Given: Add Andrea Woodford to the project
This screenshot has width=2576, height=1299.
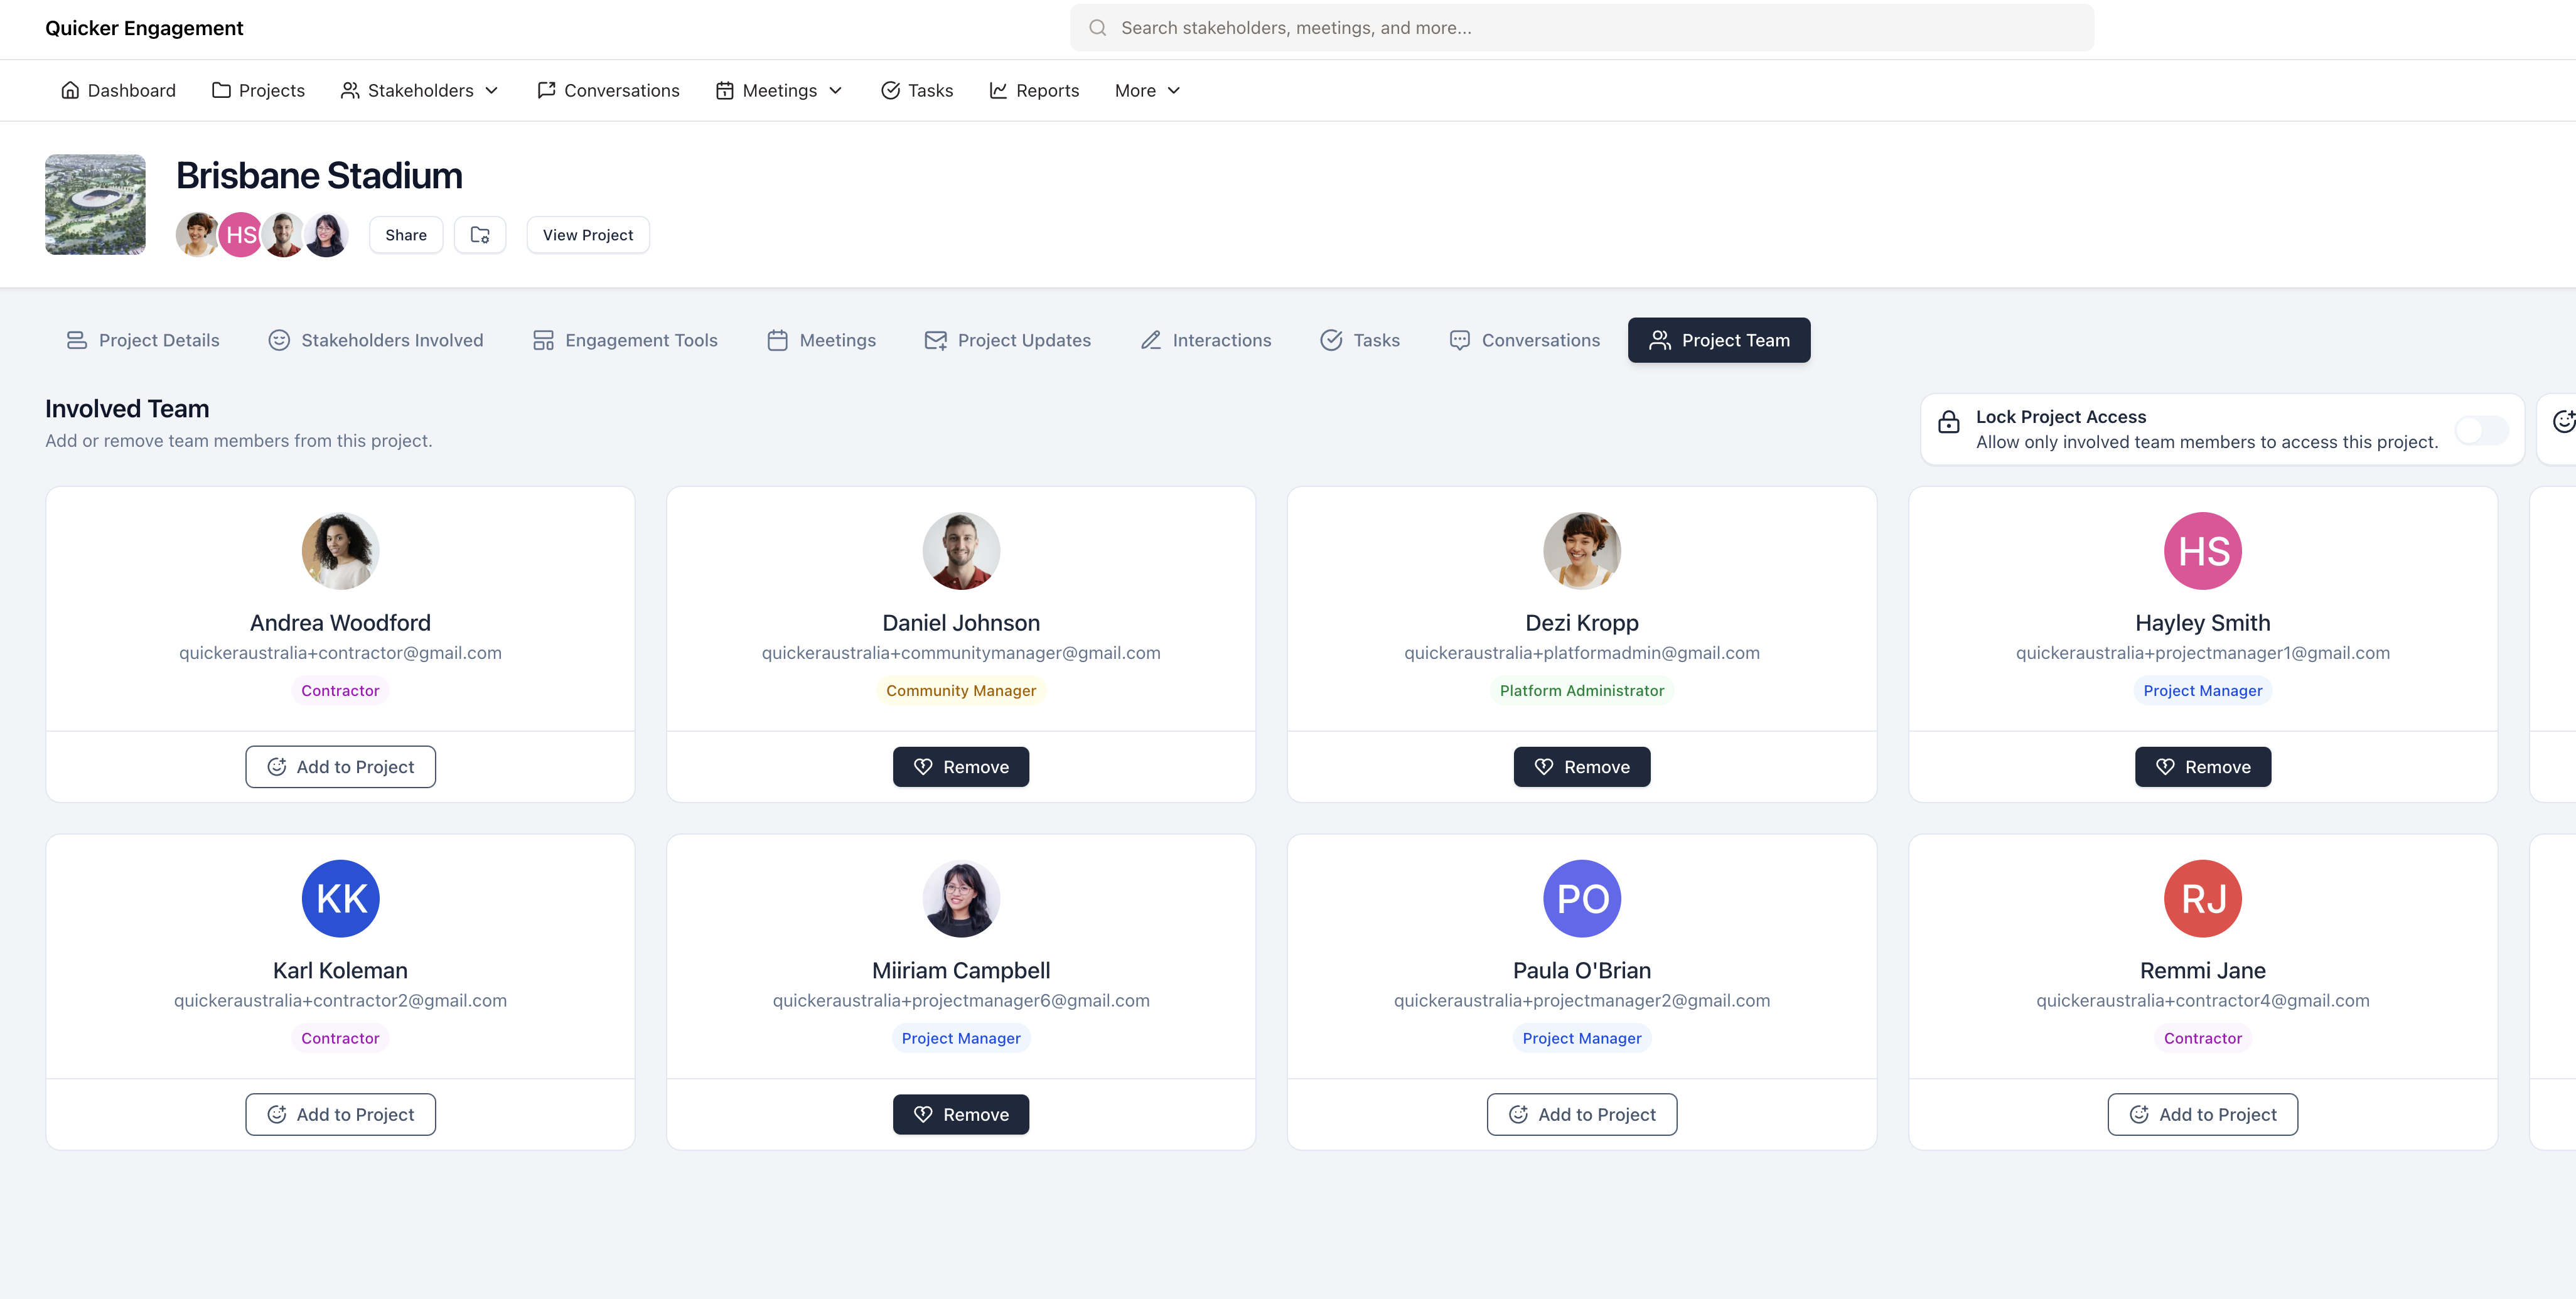Looking at the screenshot, I should tap(340, 767).
